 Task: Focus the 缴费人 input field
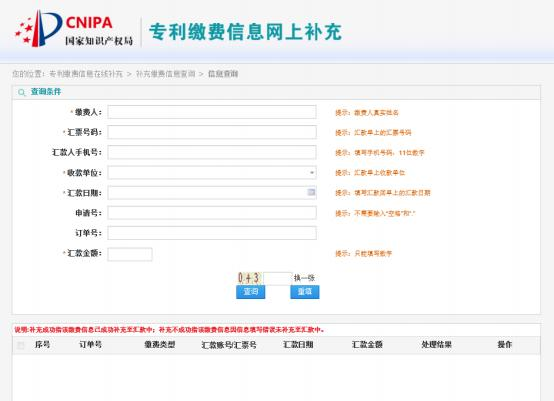pyautogui.click(x=212, y=112)
